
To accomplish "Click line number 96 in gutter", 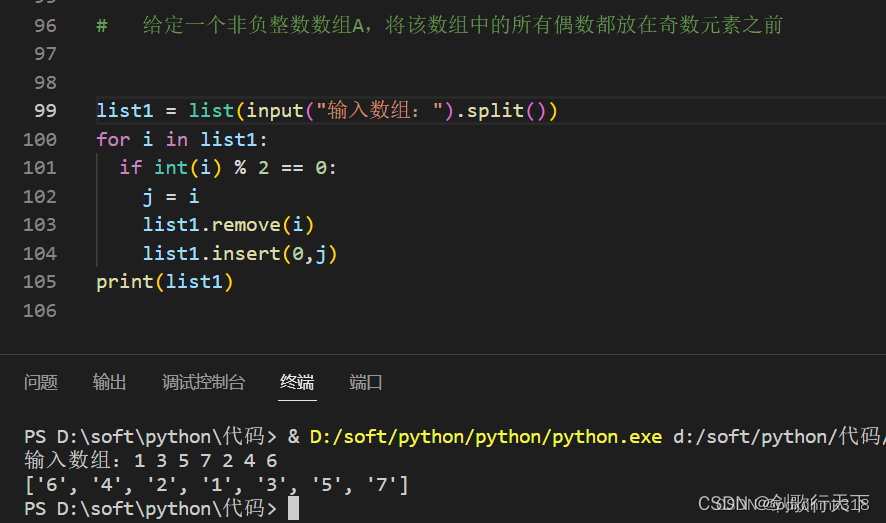I will (x=45, y=25).
